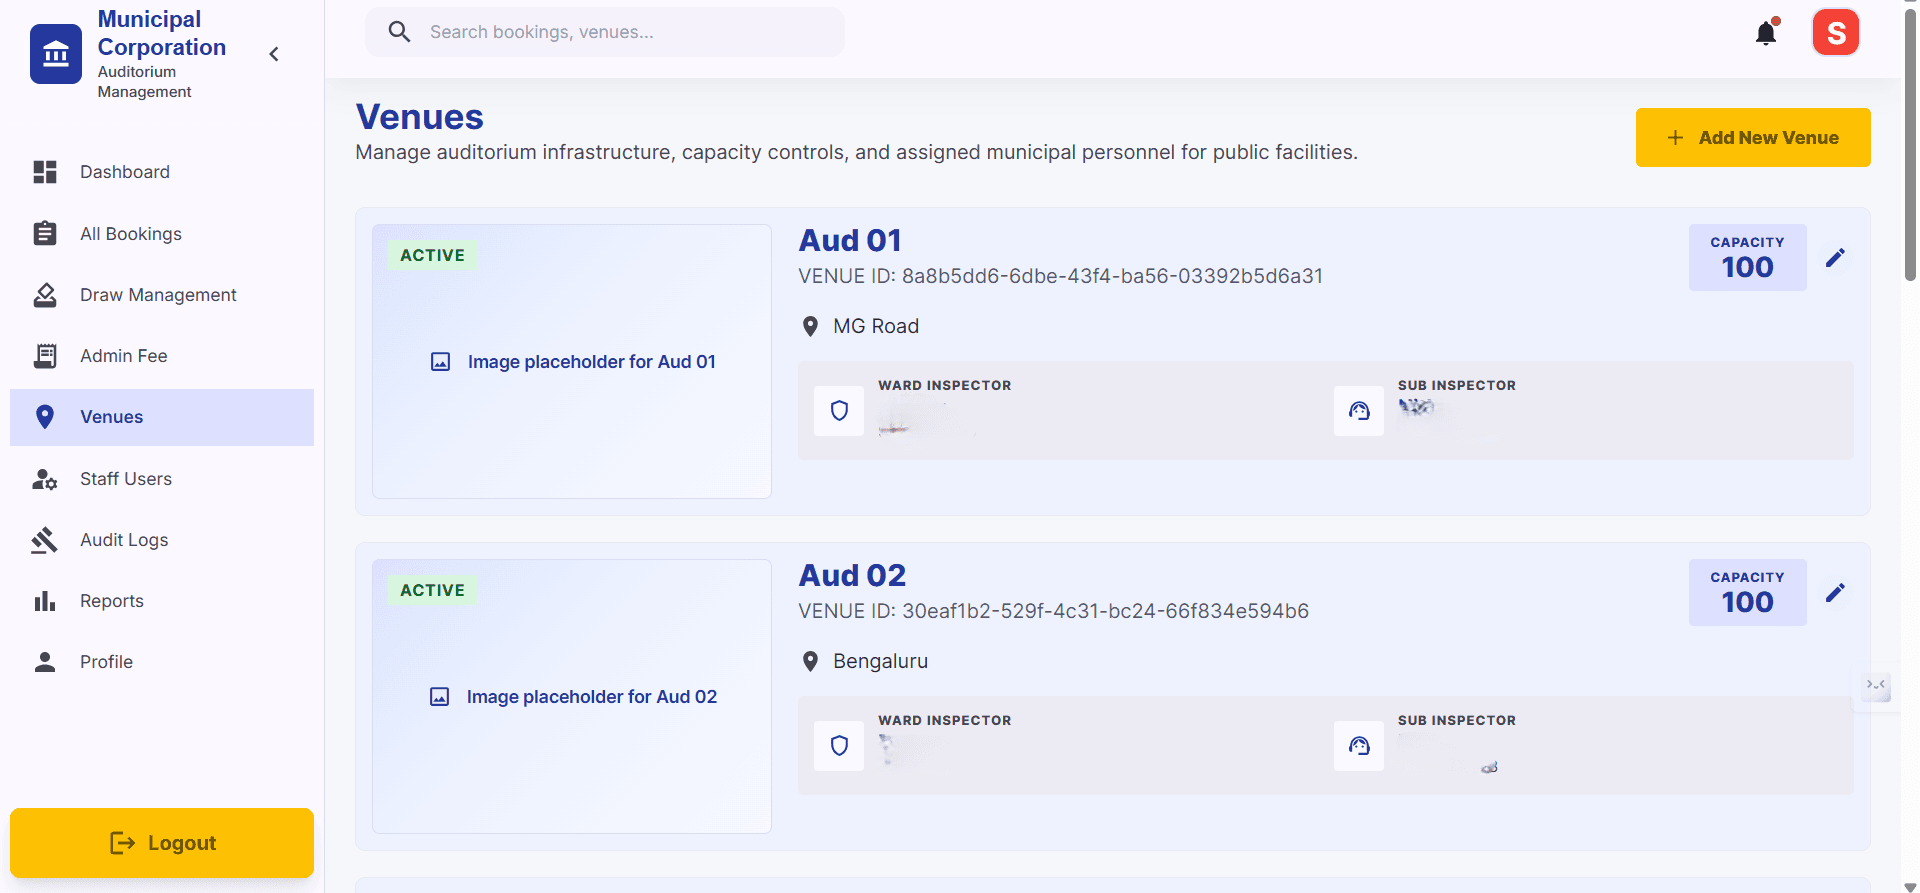Click the Aud 02 venue title
The height and width of the screenshot is (893, 1920).
pos(852,575)
